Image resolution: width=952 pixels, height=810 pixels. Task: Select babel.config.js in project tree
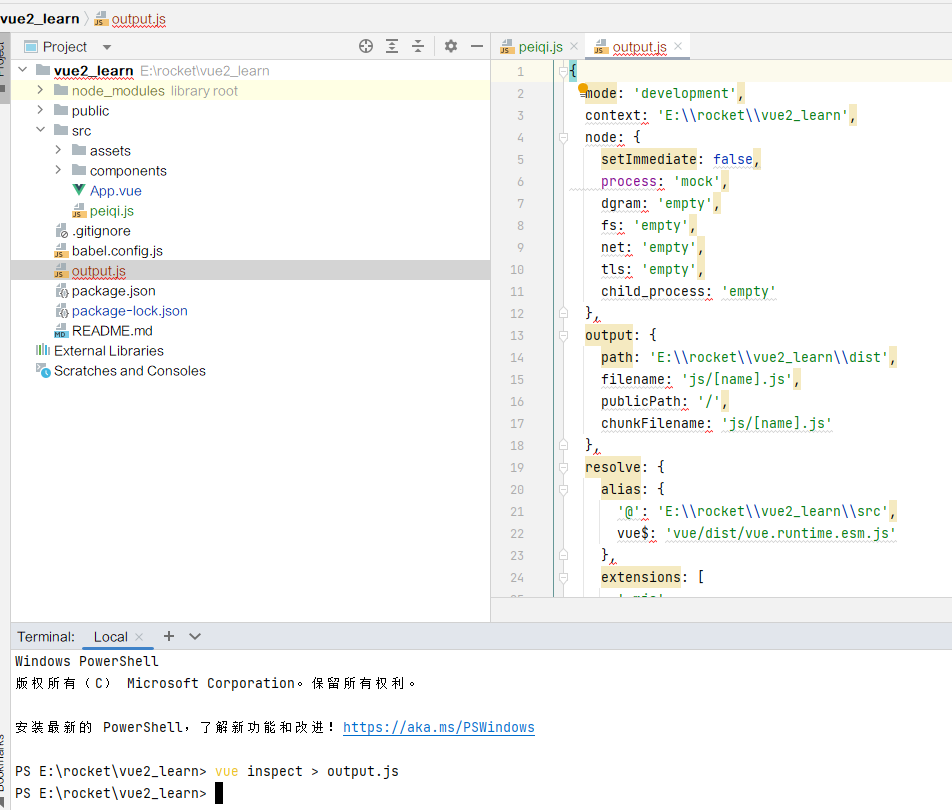(x=117, y=251)
